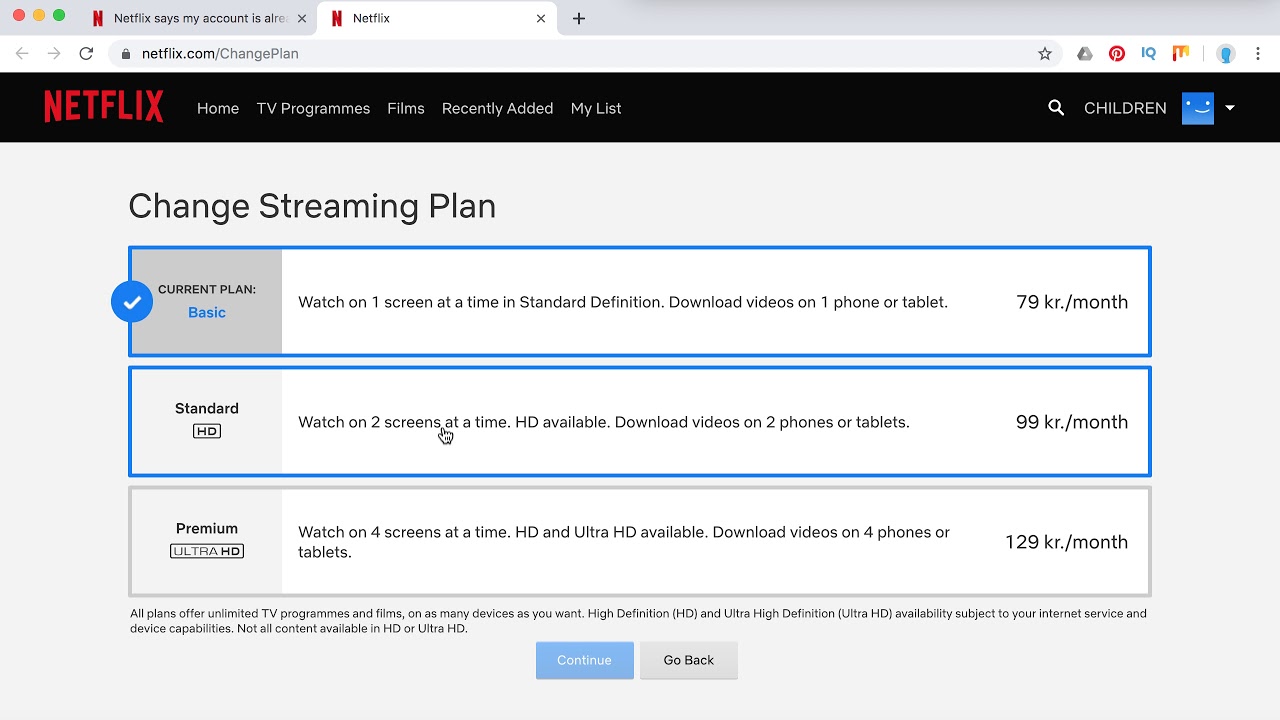Screen dimensions: 1280x720
Task: Select the active Netflix tab
Action: coord(437,18)
